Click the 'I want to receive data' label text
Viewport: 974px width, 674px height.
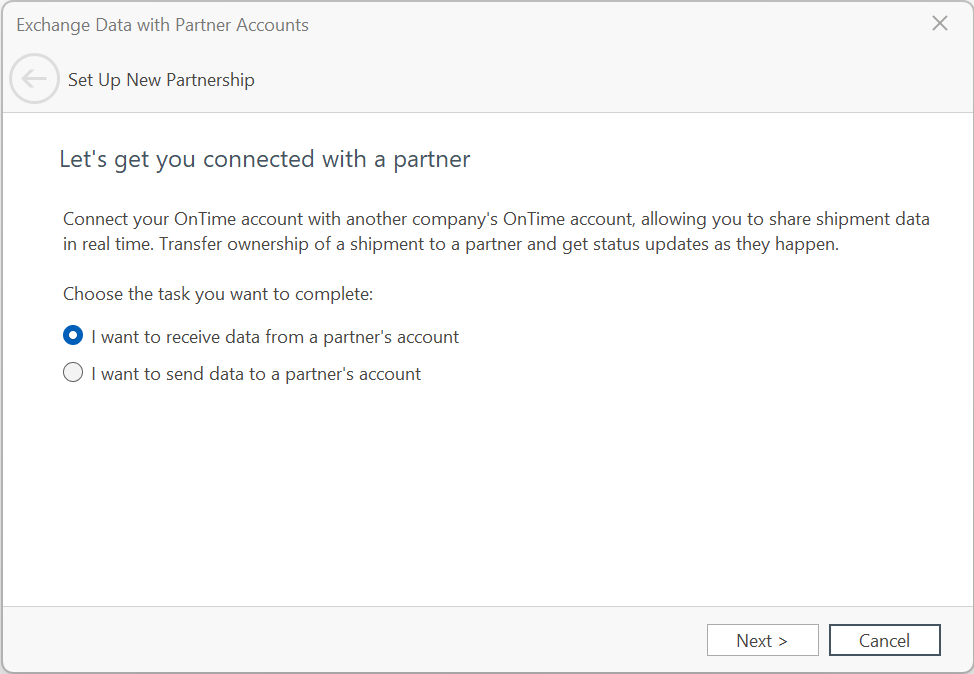tap(275, 337)
